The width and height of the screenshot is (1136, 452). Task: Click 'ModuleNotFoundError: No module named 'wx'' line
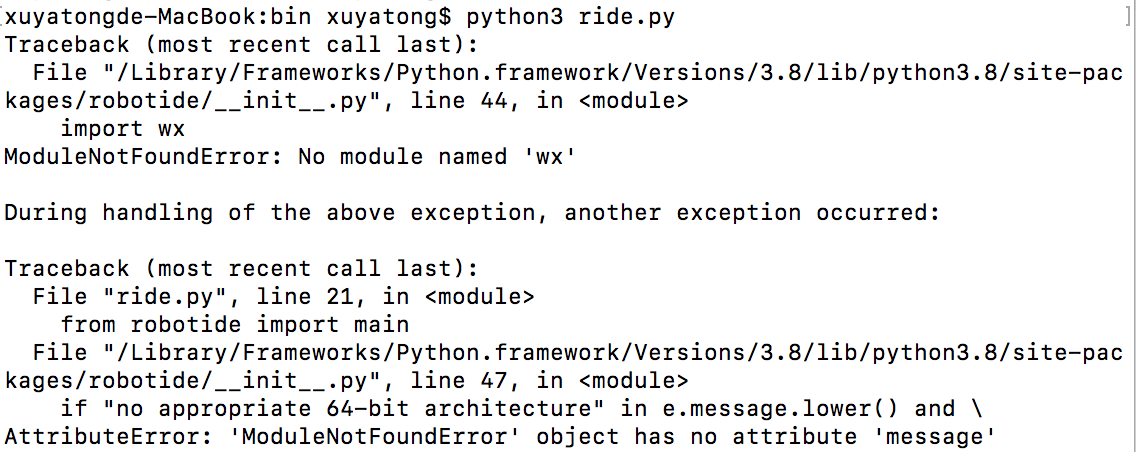[290, 157]
